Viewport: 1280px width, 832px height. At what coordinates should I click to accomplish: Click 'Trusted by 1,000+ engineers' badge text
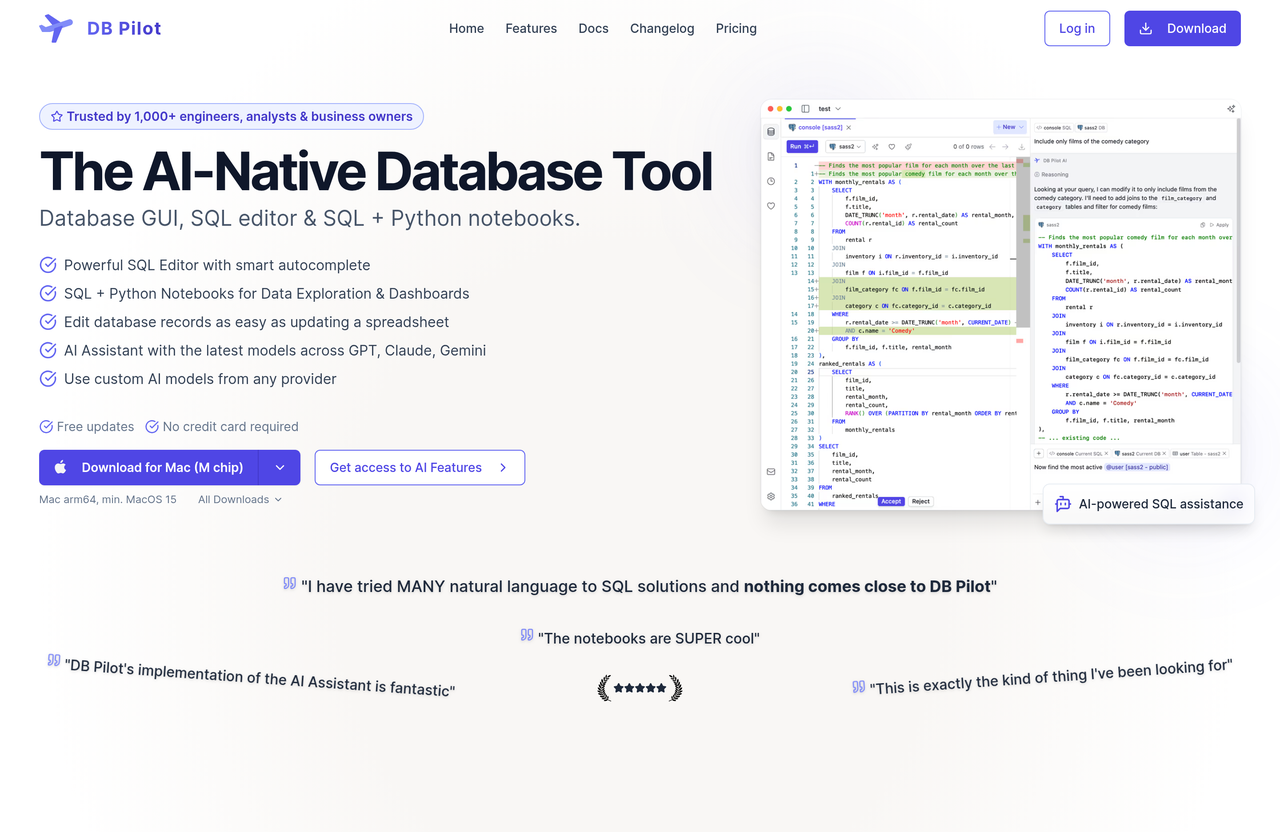(x=240, y=116)
